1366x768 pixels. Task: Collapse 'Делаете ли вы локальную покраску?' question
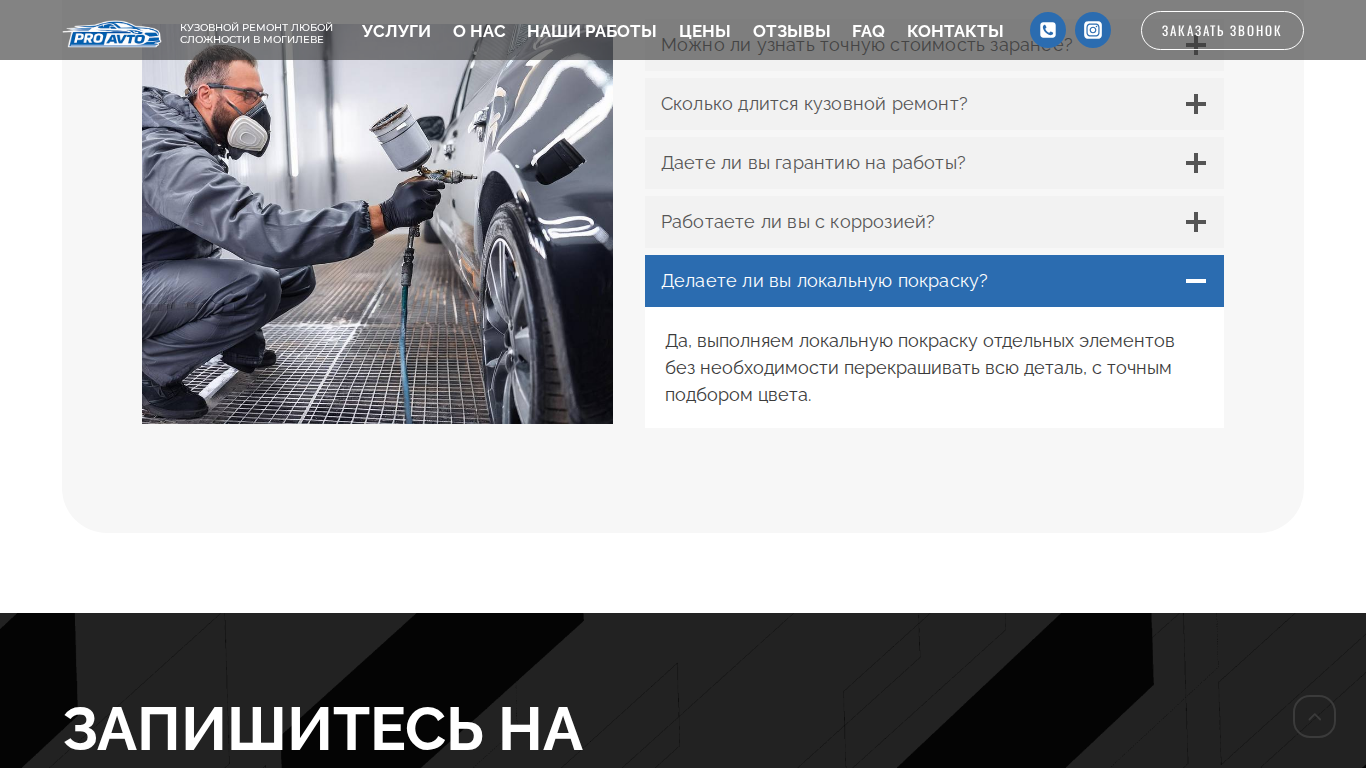[934, 281]
